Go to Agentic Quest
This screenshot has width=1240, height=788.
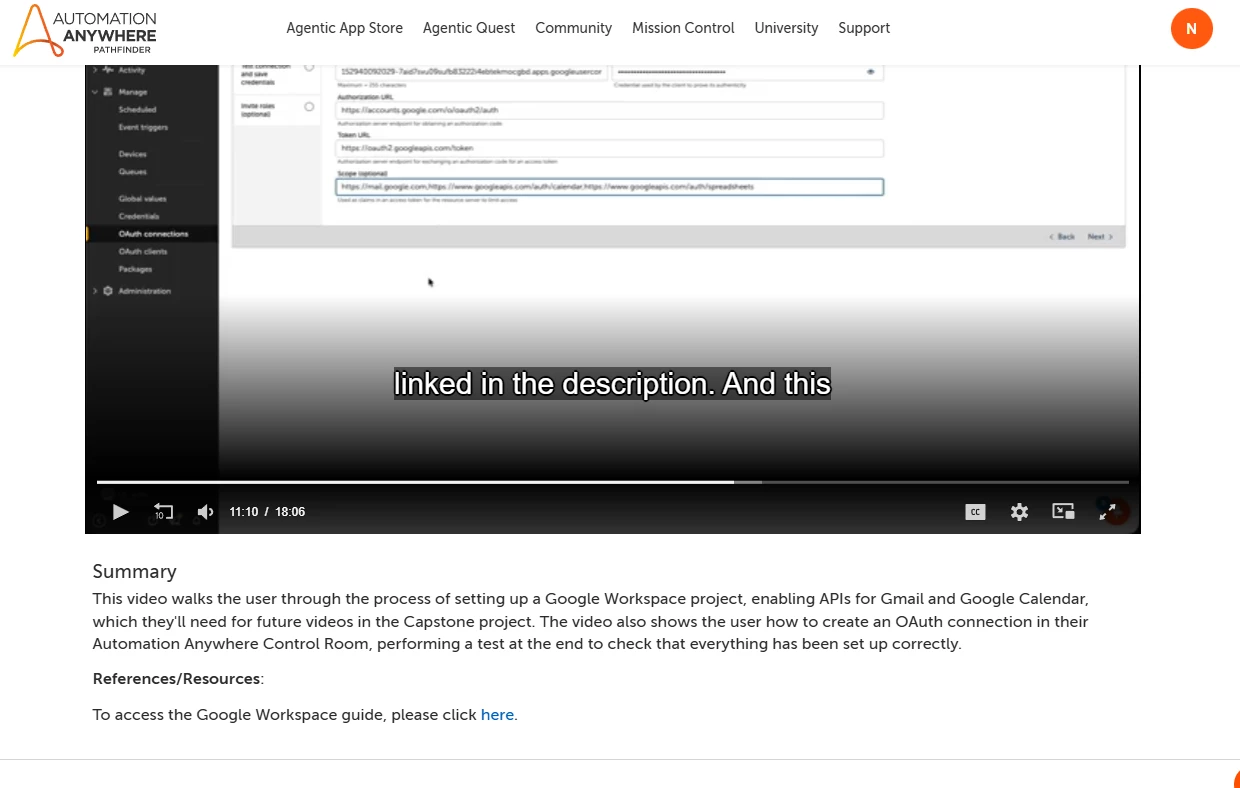click(x=469, y=28)
